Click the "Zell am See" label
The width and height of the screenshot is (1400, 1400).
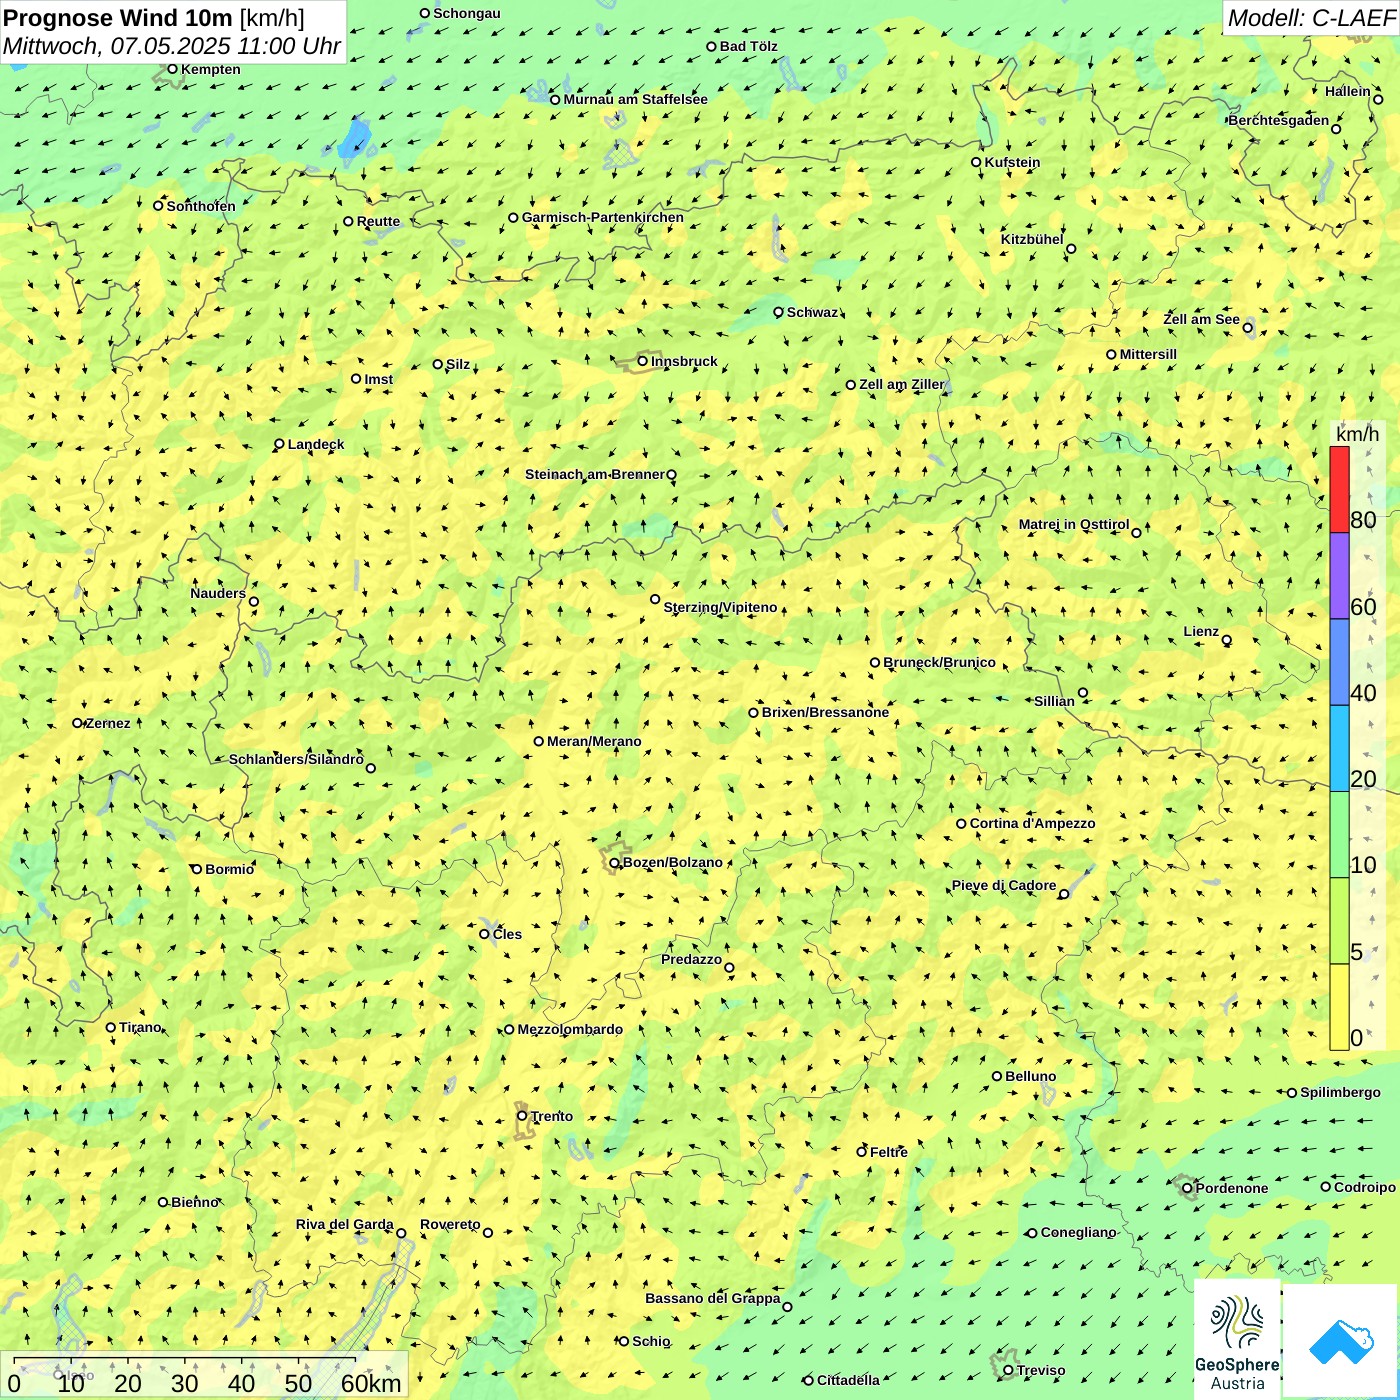coord(1201,319)
